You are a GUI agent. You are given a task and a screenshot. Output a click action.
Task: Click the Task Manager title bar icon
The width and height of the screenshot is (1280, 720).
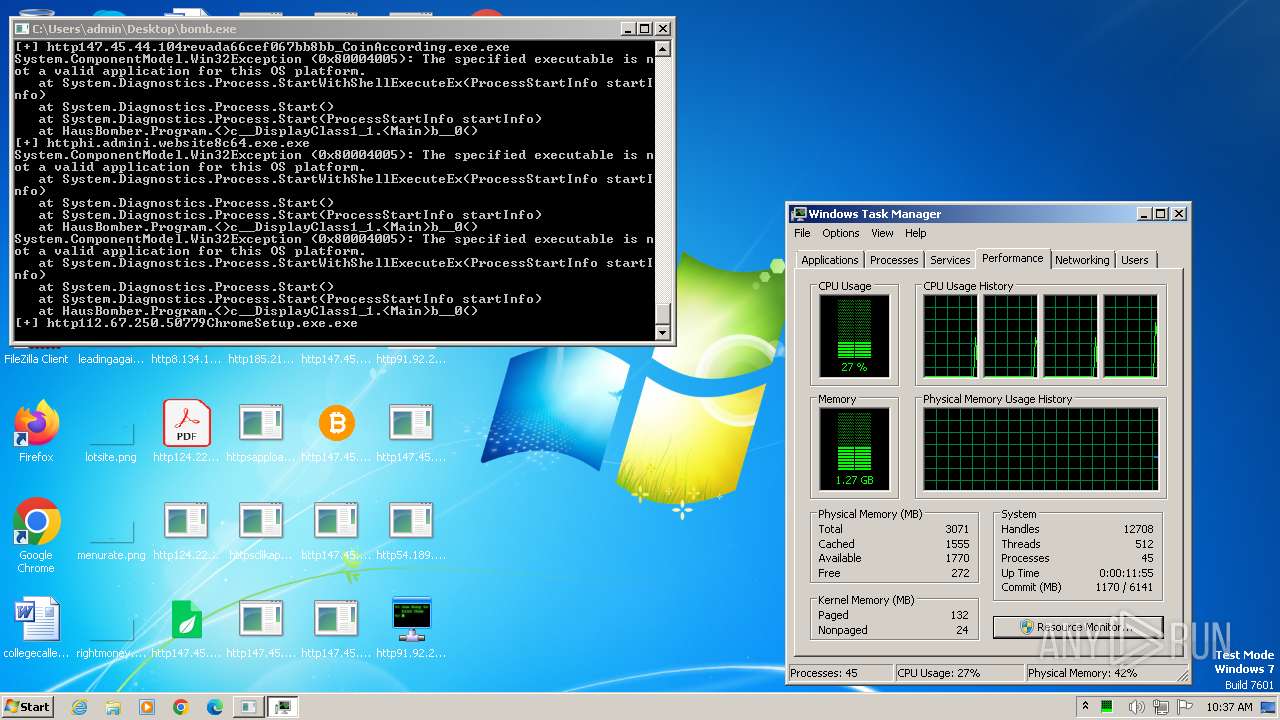[799, 214]
